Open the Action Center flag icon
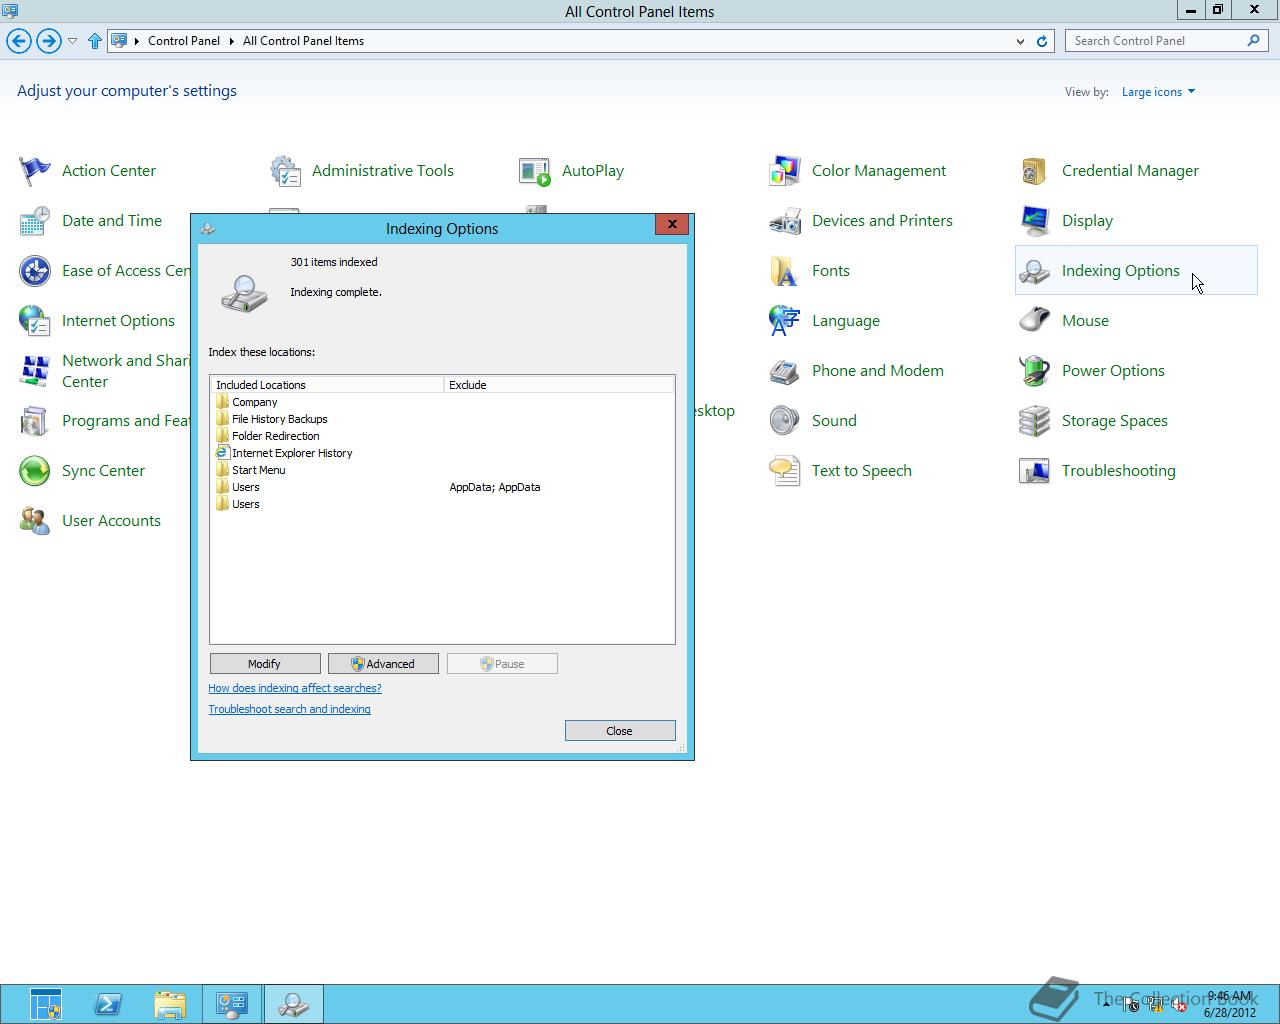The width and height of the screenshot is (1280, 1024). 35,171
